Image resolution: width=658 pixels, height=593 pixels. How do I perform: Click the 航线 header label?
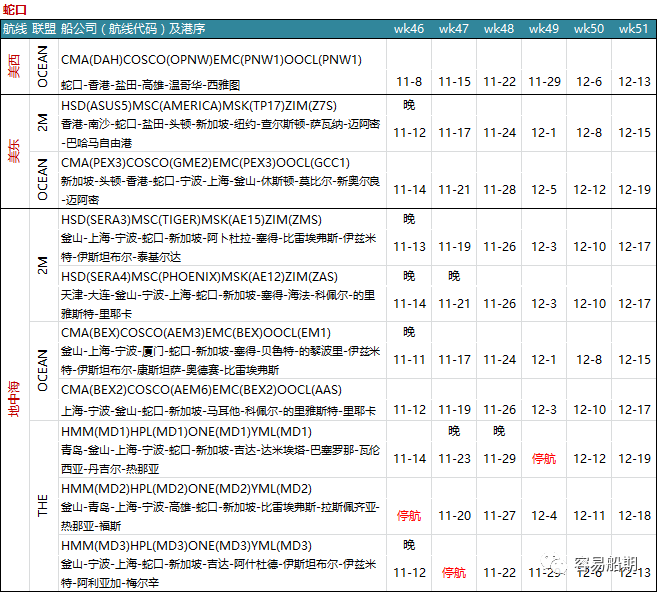[x=15, y=29]
